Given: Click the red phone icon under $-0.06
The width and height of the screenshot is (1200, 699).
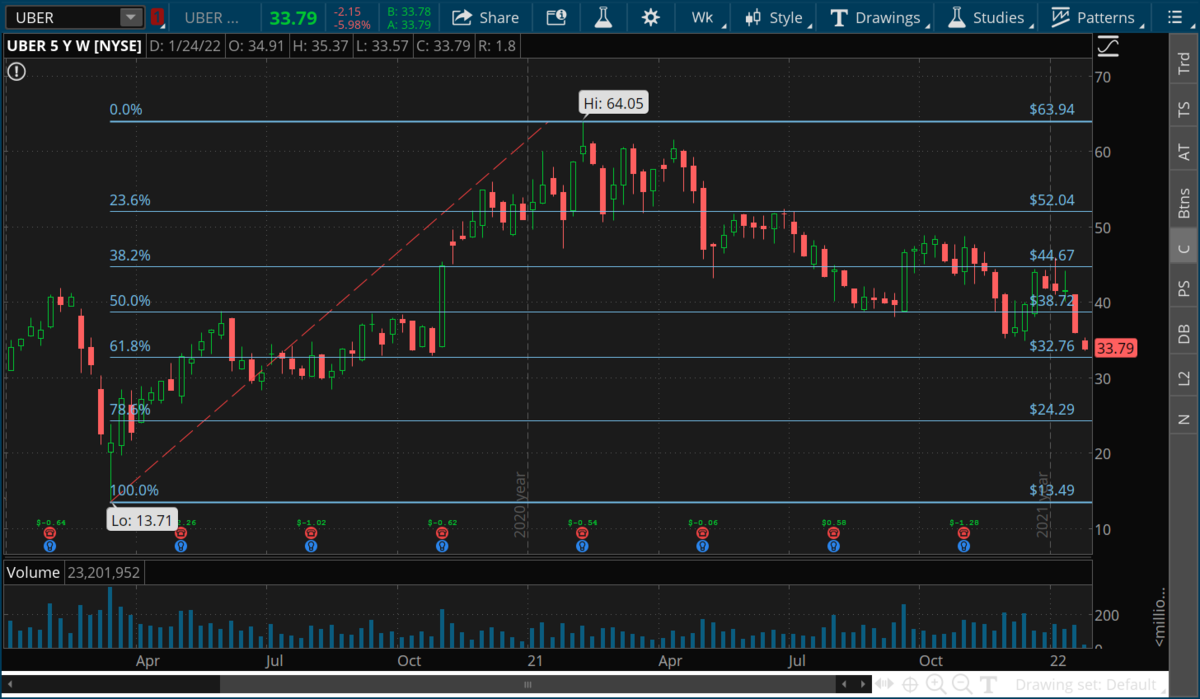Looking at the screenshot, I should (x=702, y=534).
